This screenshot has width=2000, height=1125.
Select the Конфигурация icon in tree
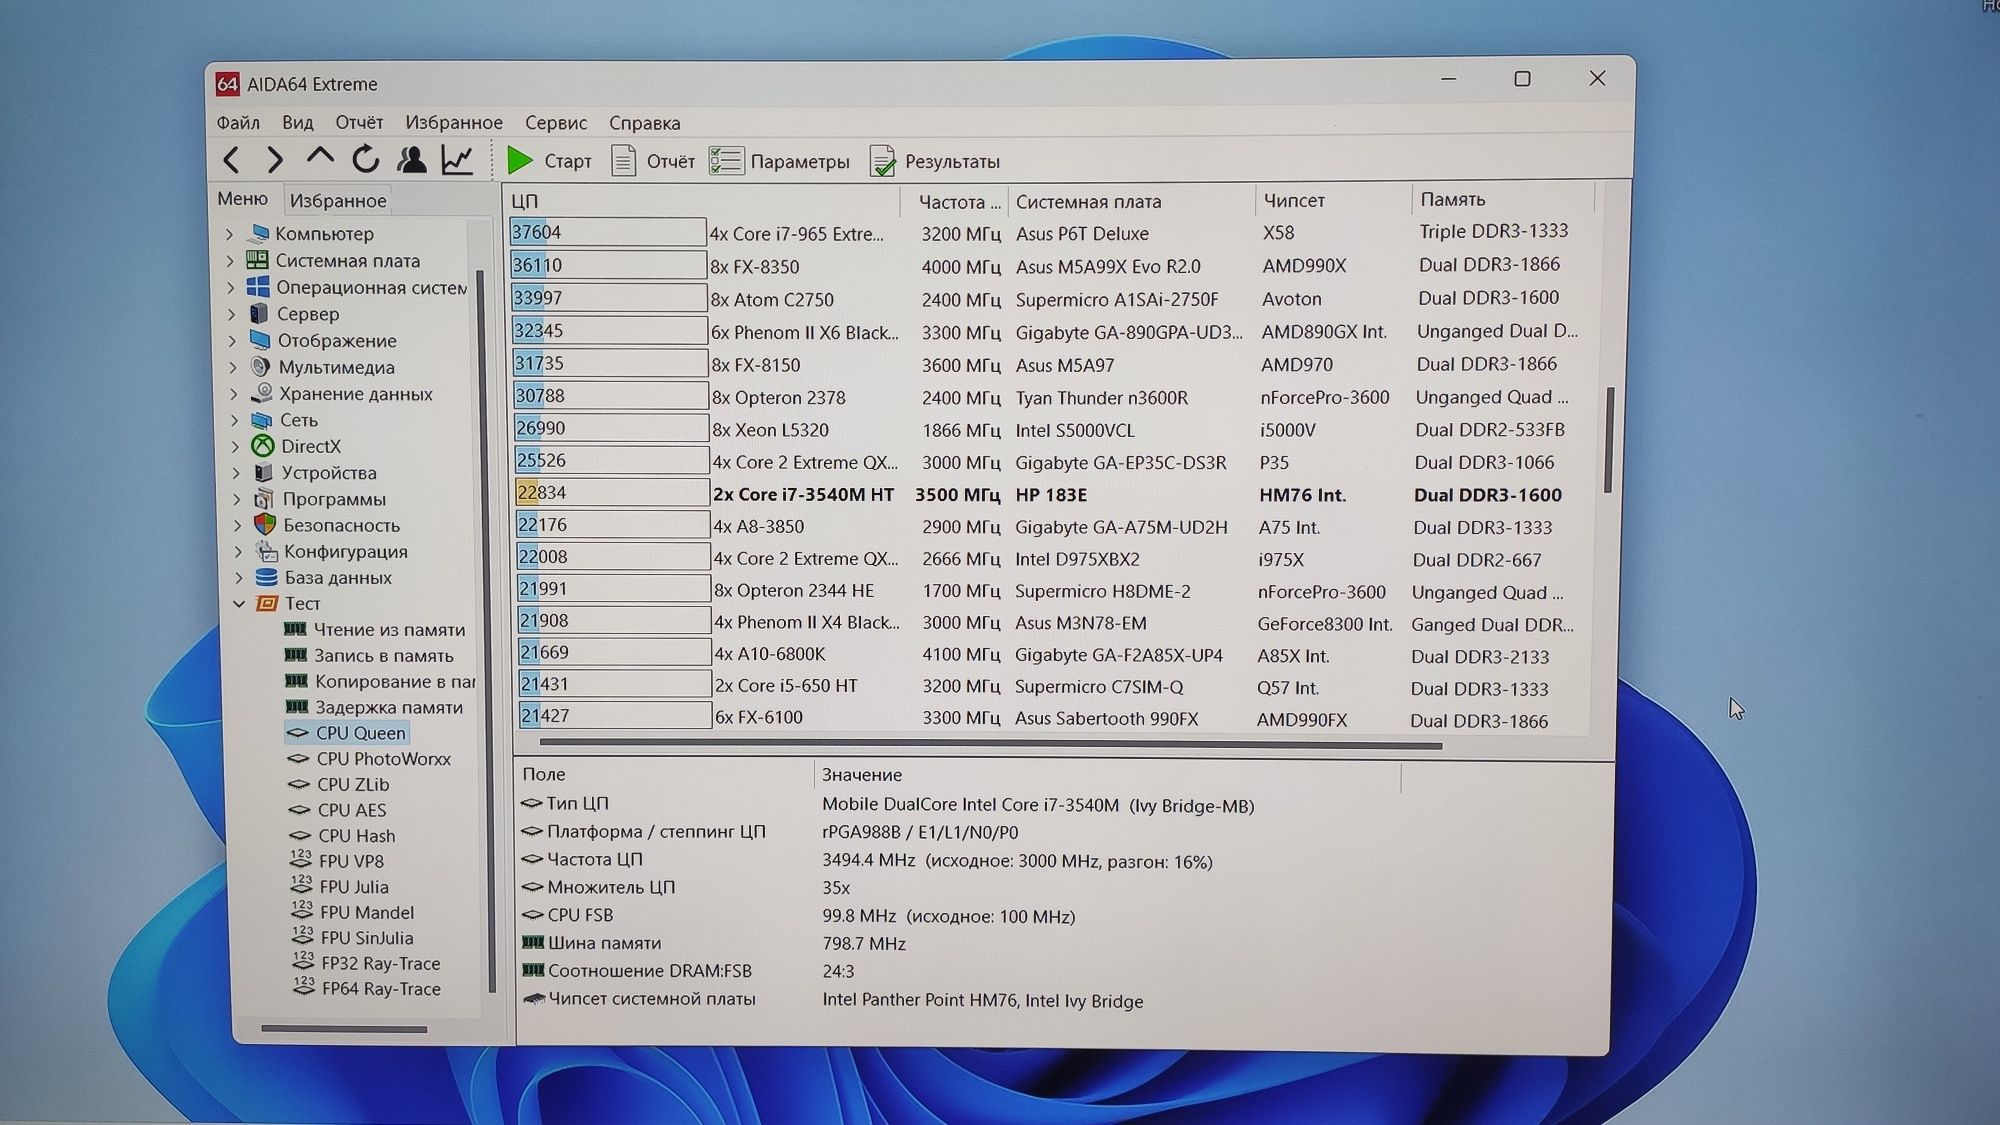(266, 551)
